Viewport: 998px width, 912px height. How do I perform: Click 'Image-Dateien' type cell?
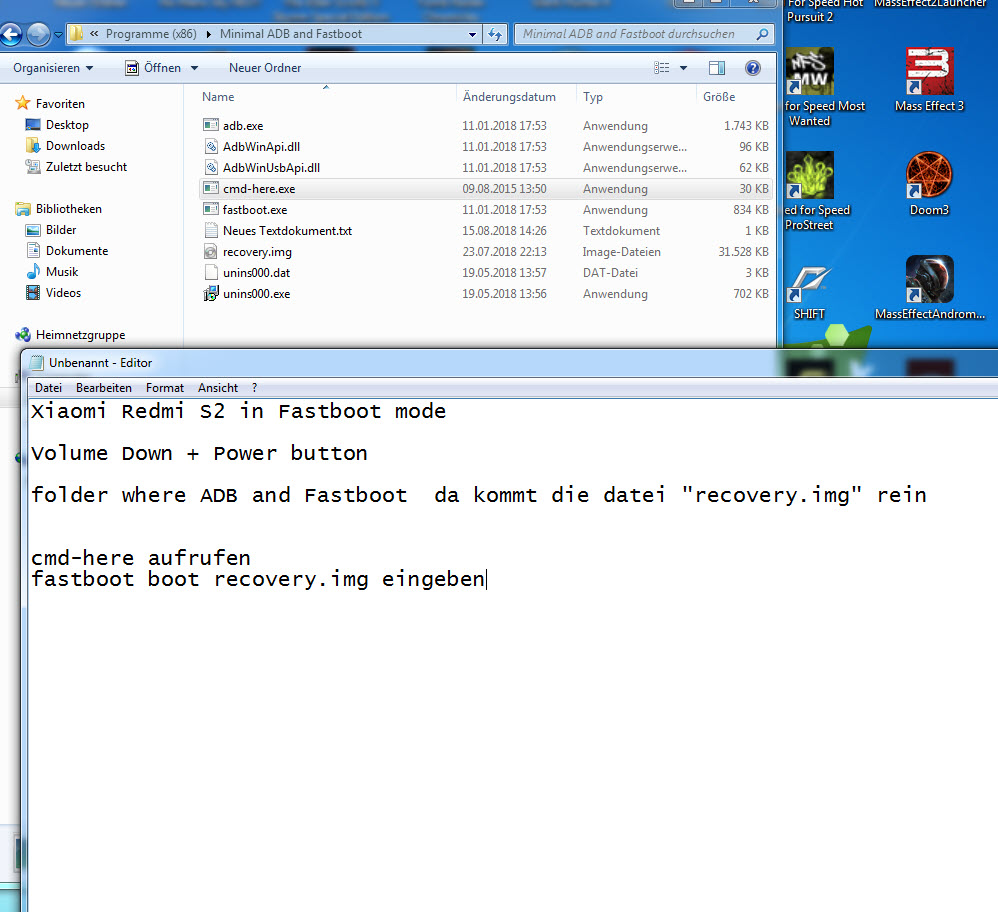pyautogui.click(x=621, y=252)
